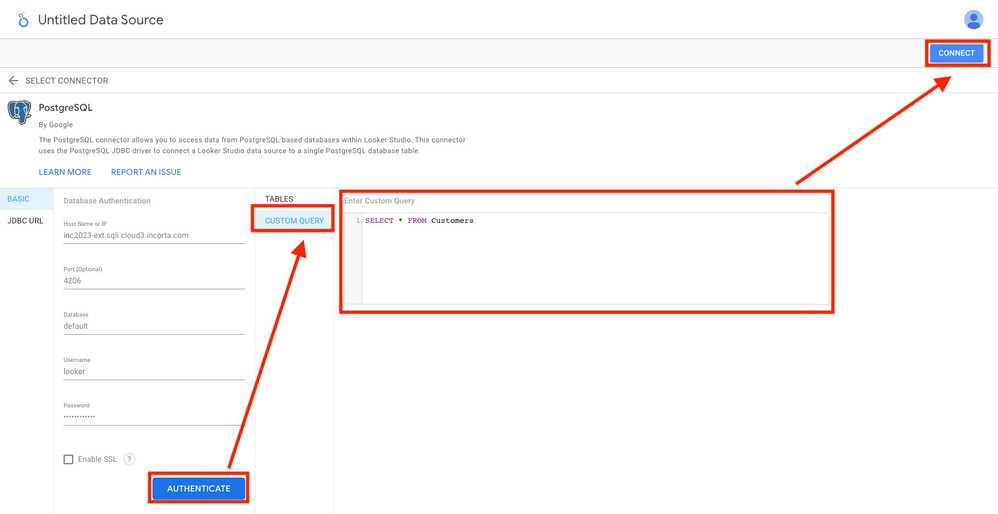Open the user account avatar

[x=973, y=20]
